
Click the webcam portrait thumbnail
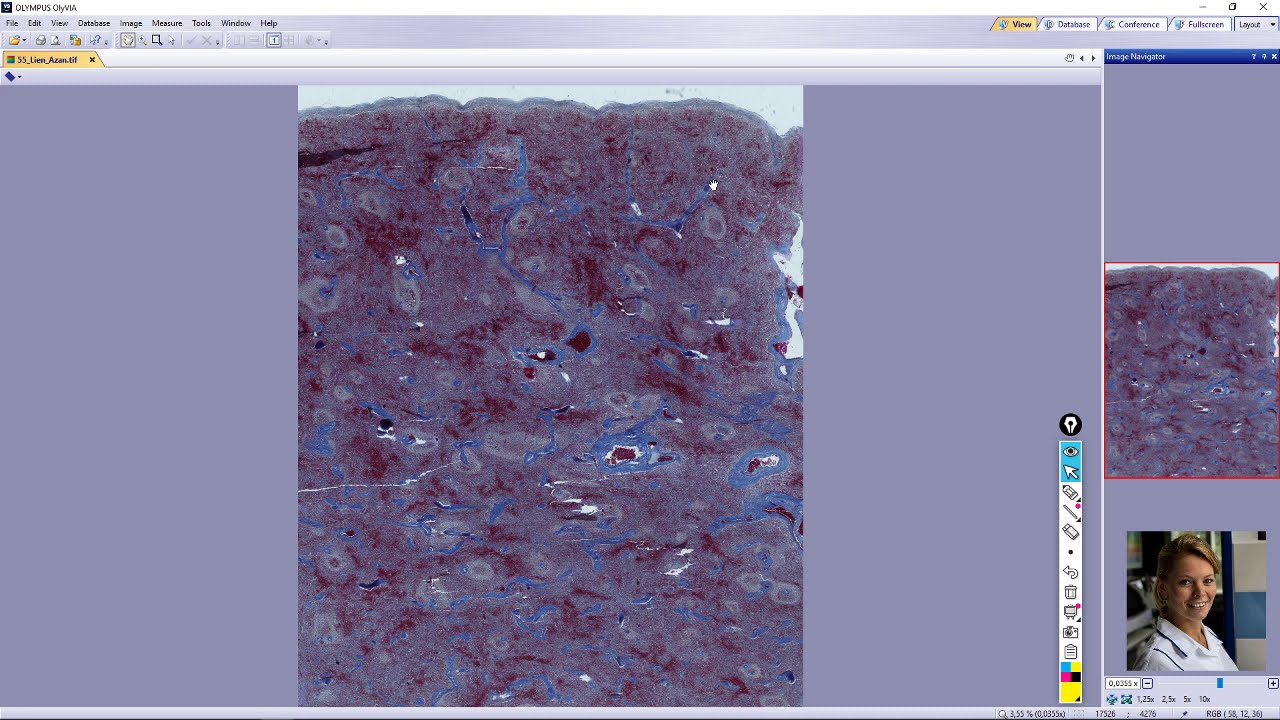coord(1196,601)
